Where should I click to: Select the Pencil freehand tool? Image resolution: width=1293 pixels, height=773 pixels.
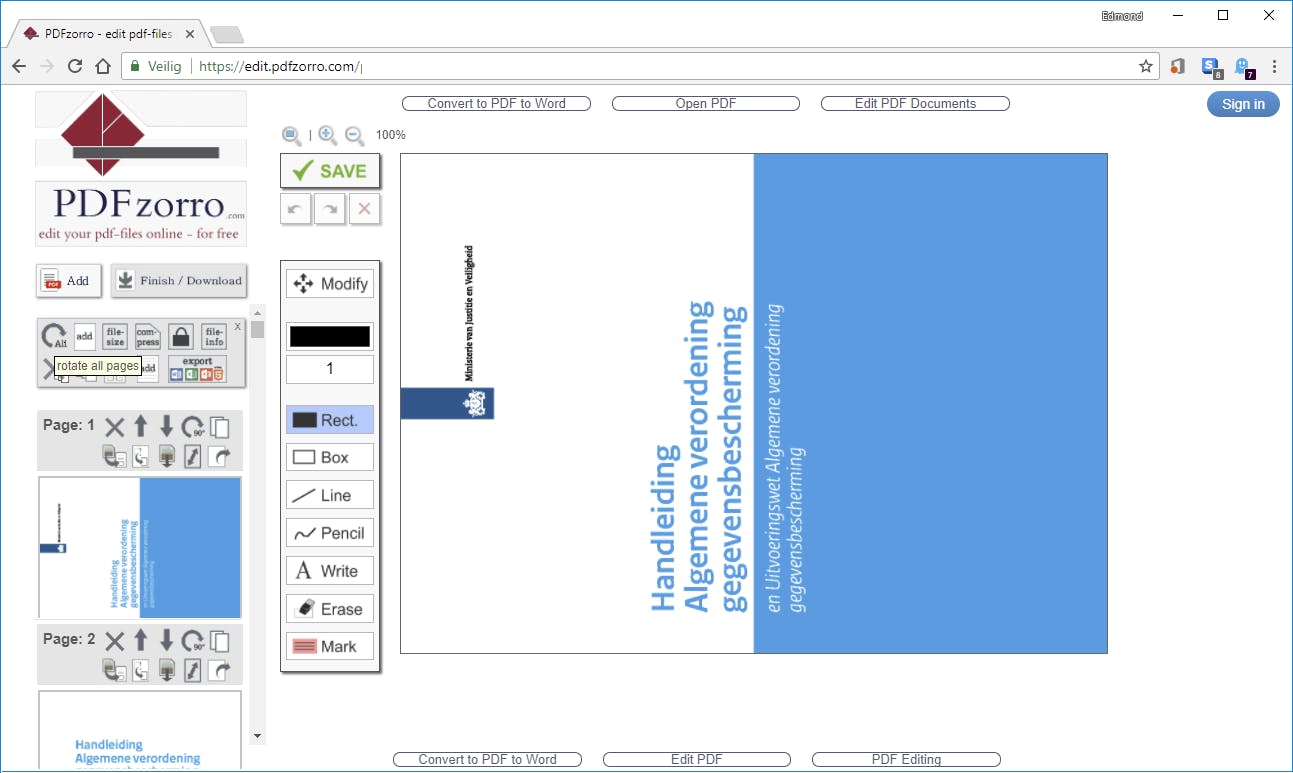[x=330, y=533]
